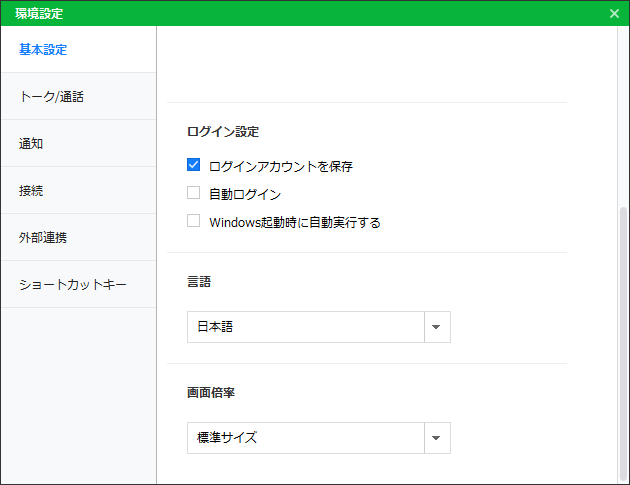Click the vertical scrollbar thumb
Screen dimensions: 630x485
(x=624, y=340)
